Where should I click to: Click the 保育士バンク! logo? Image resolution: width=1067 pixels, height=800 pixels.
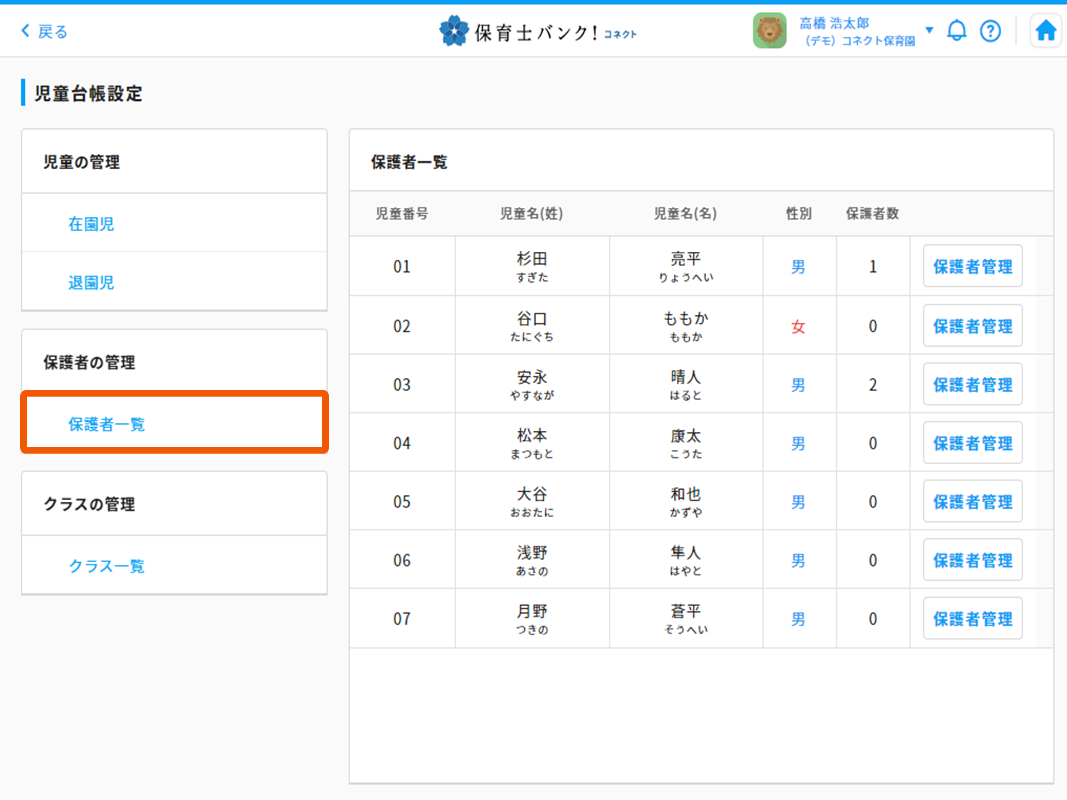click(537, 31)
